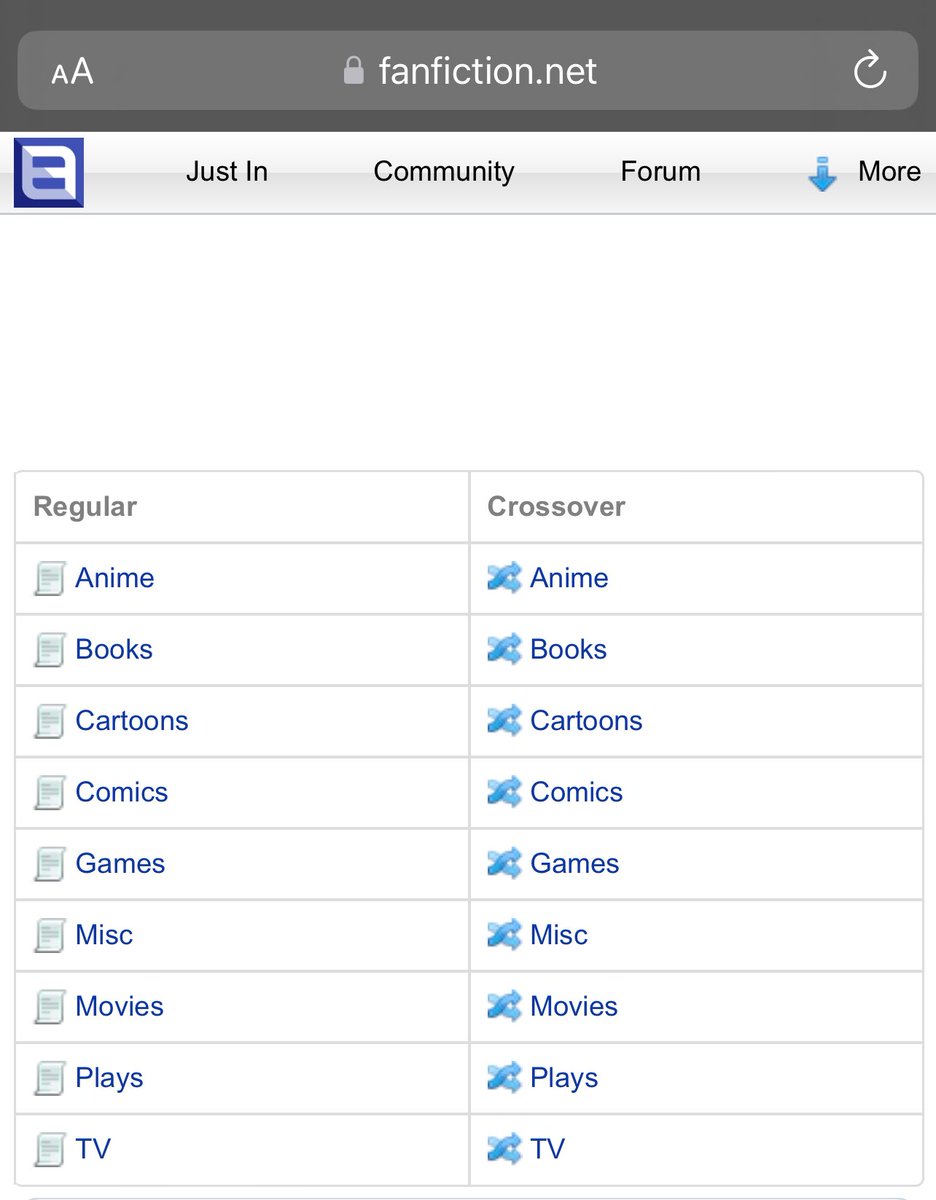Browse crossover Misc link
Viewport: 936px width, 1200px height.
(559, 936)
